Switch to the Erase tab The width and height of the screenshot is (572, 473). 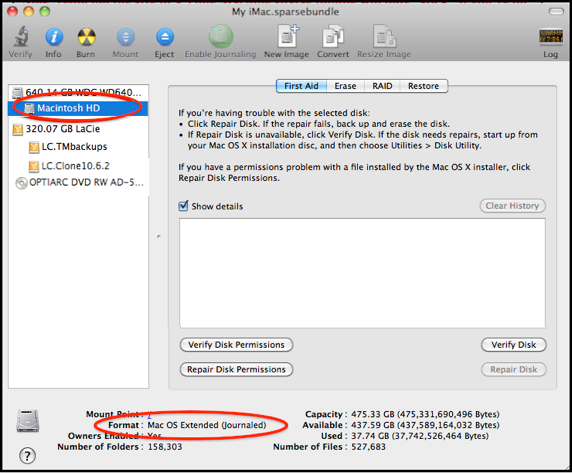(345, 86)
